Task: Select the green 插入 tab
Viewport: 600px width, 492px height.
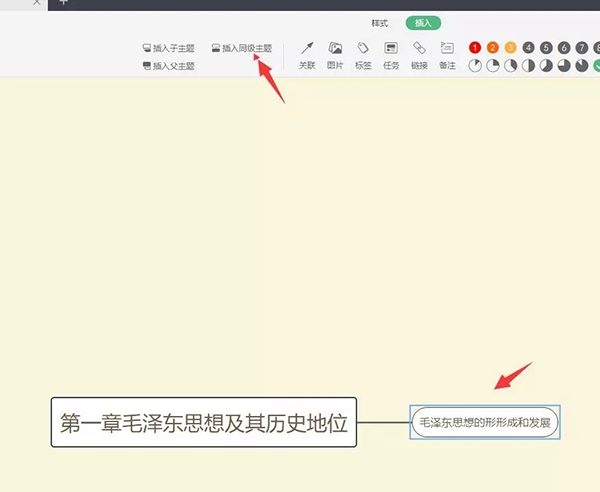Action: click(422, 23)
